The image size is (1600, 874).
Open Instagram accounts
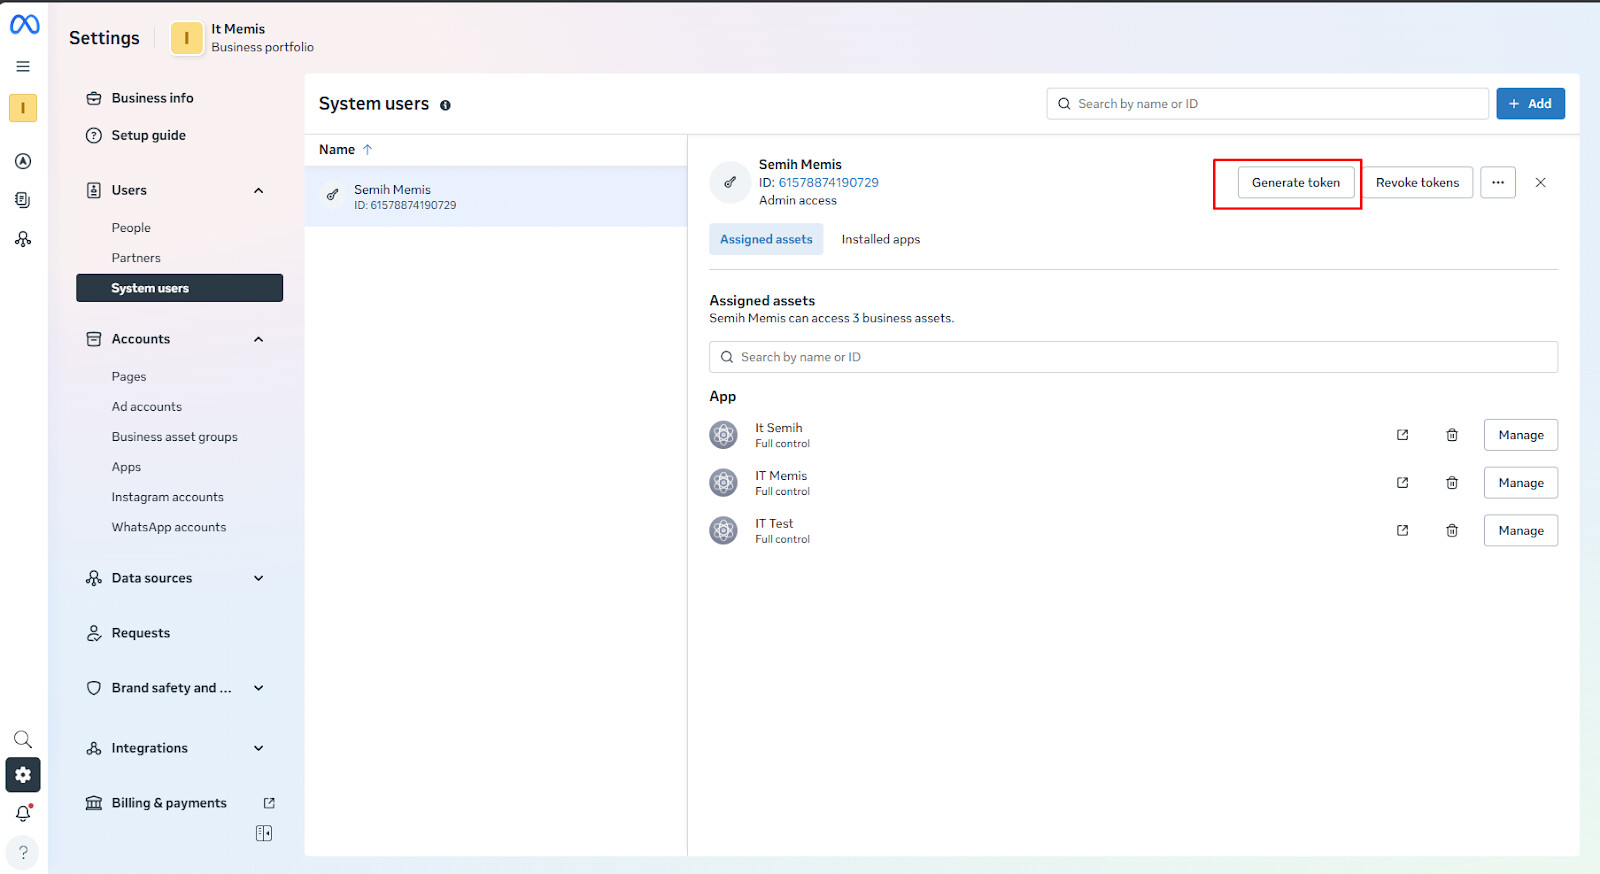point(168,497)
